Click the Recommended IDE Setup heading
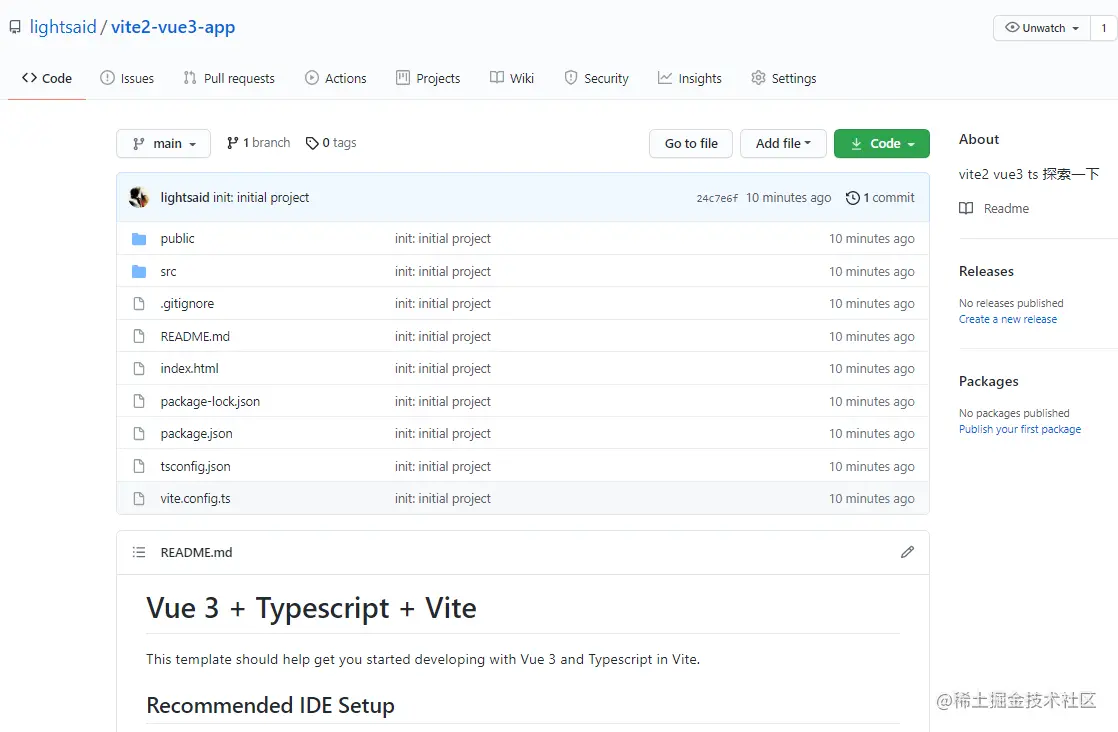The height and width of the screenshot is (732, 1118). (x=270, y=705)
